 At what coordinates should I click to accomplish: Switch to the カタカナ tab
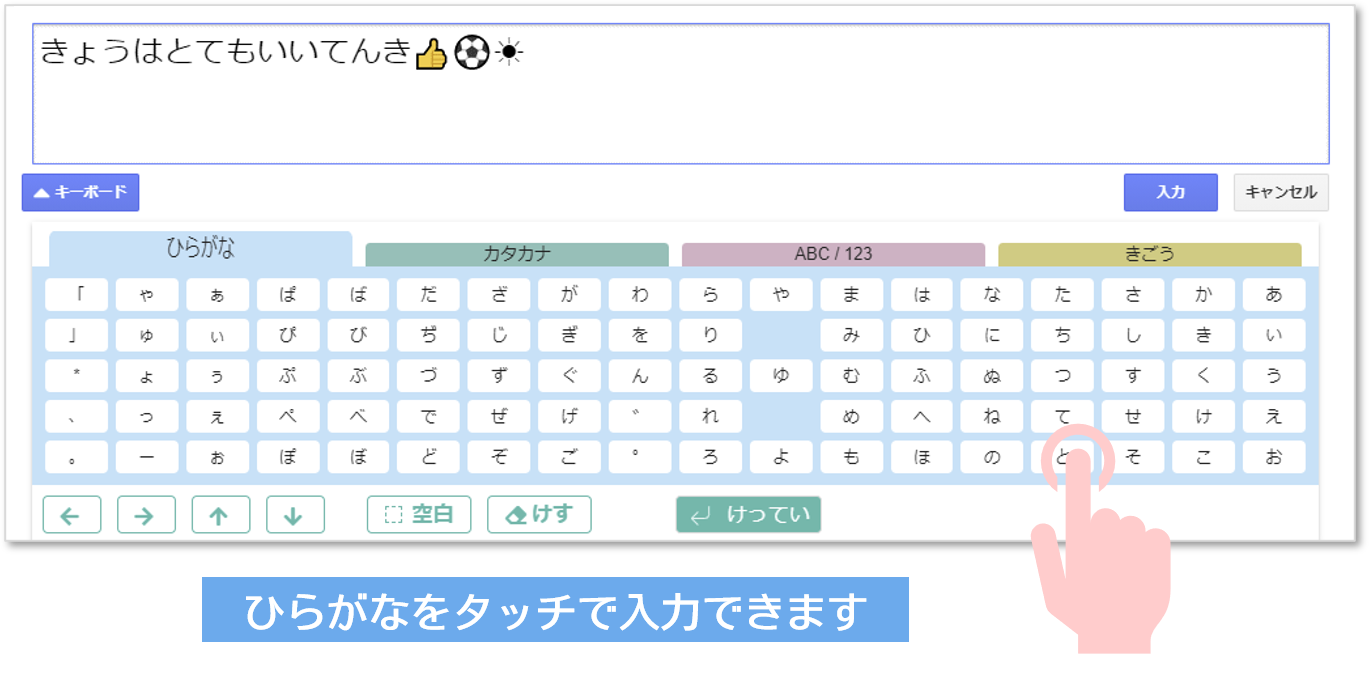tap(516, 254)
